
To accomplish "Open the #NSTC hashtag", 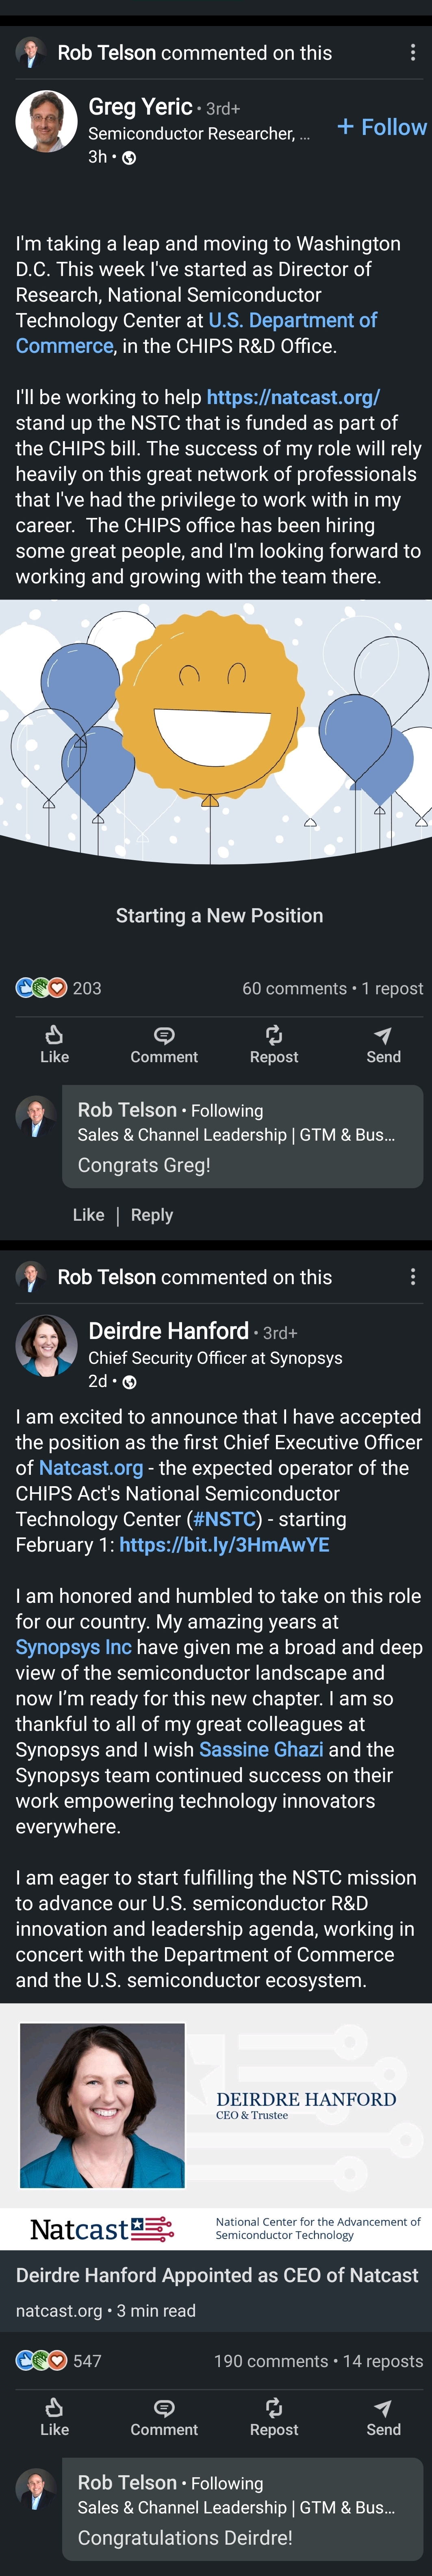I will (224, 1519).
